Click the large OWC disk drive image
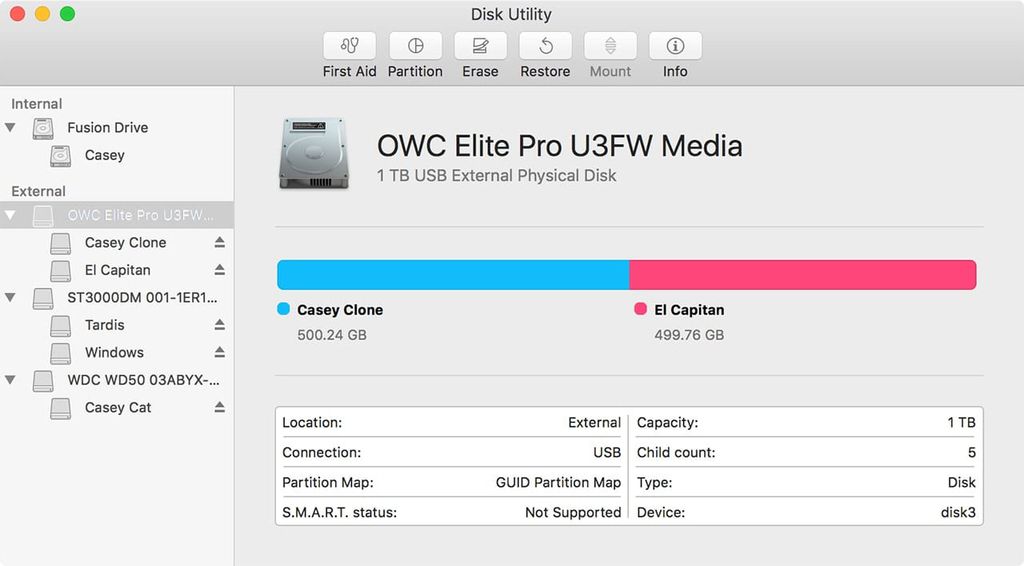1024x566 pixels. (x=314, y=153)
